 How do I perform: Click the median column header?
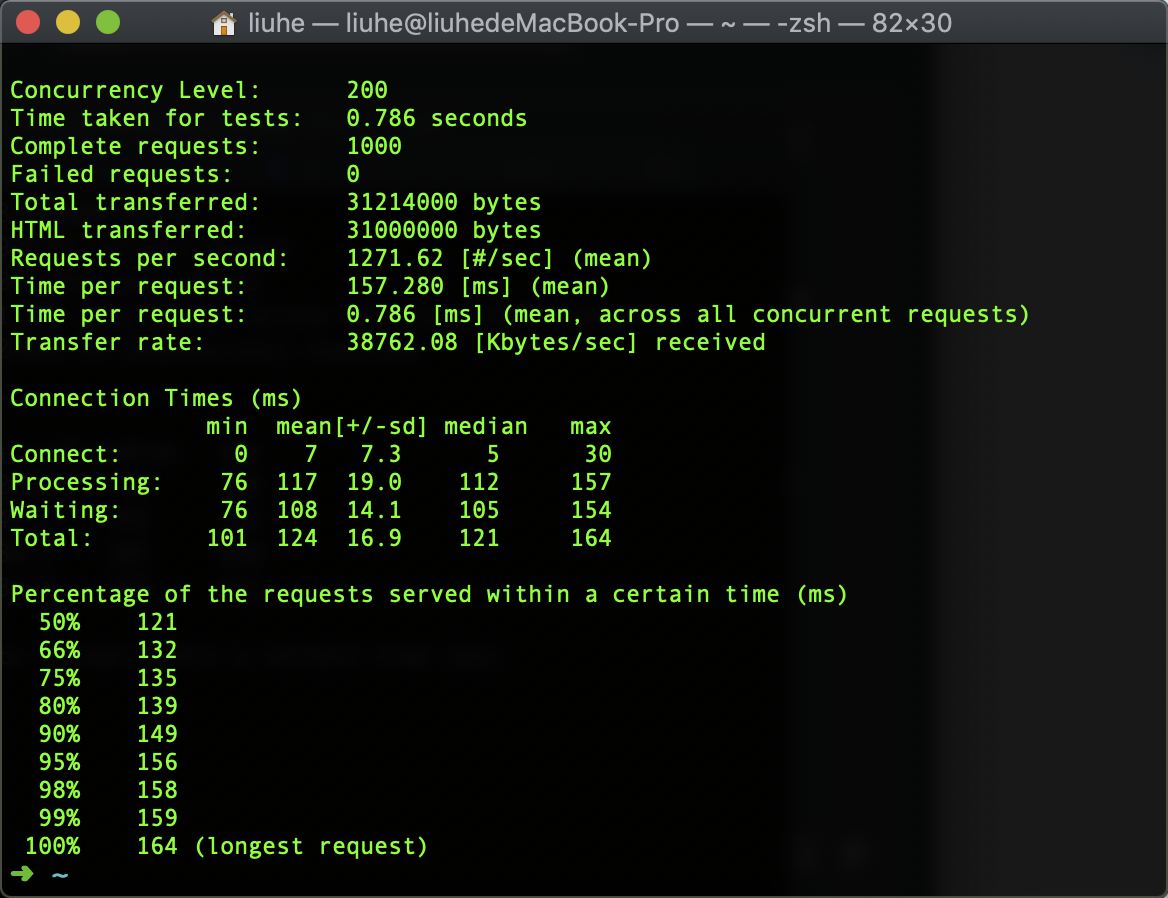485,426
